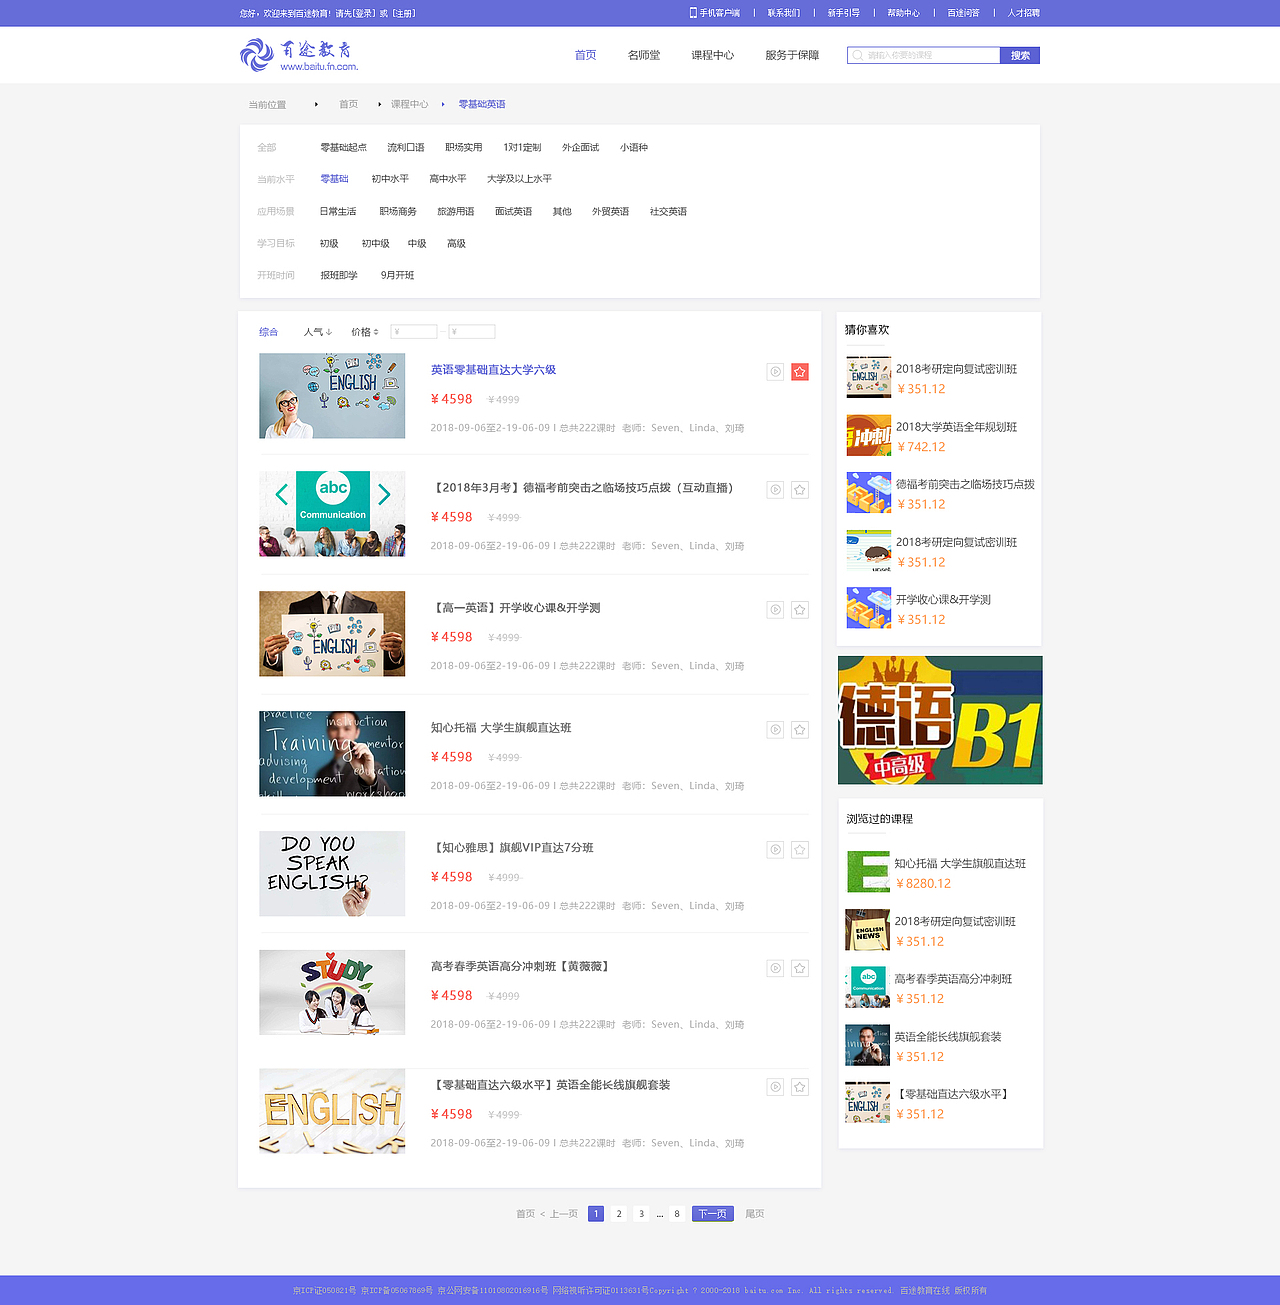Select the 综合 sorting tab

[269, 332]
